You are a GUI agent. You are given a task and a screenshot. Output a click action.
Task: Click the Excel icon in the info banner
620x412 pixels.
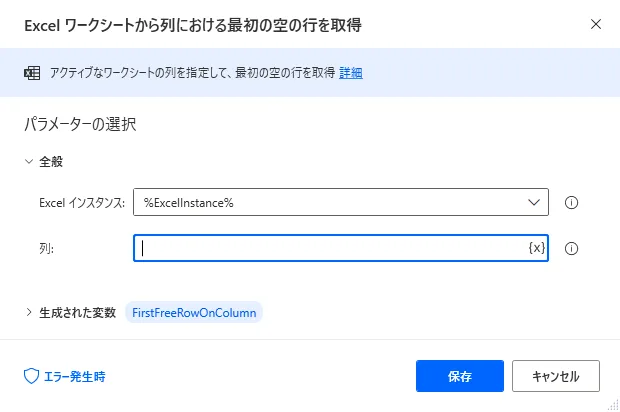[x=30, y=73]
